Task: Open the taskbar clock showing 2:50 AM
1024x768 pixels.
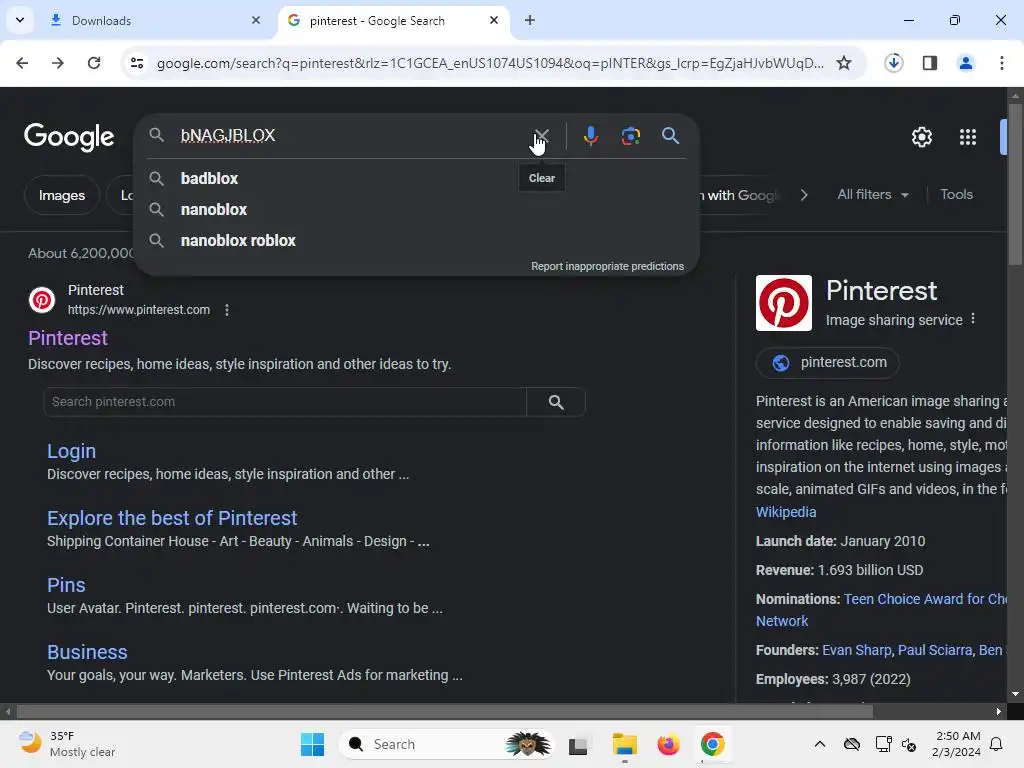Action: [957, 744]
